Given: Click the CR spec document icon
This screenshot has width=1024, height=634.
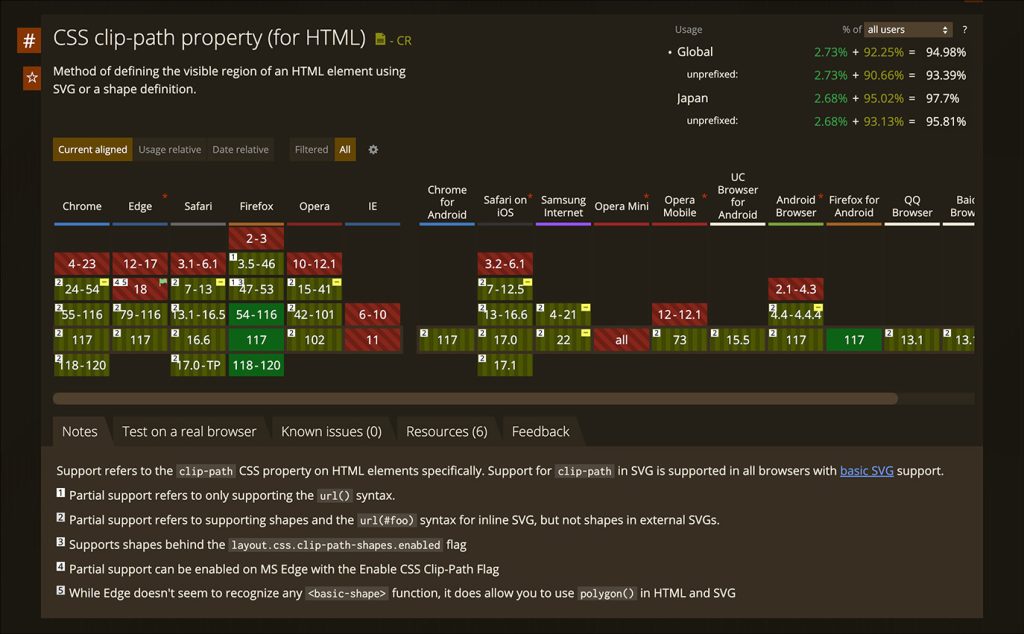Looking at the screenshot, I should pyautogui.click(x=380, y=40).
